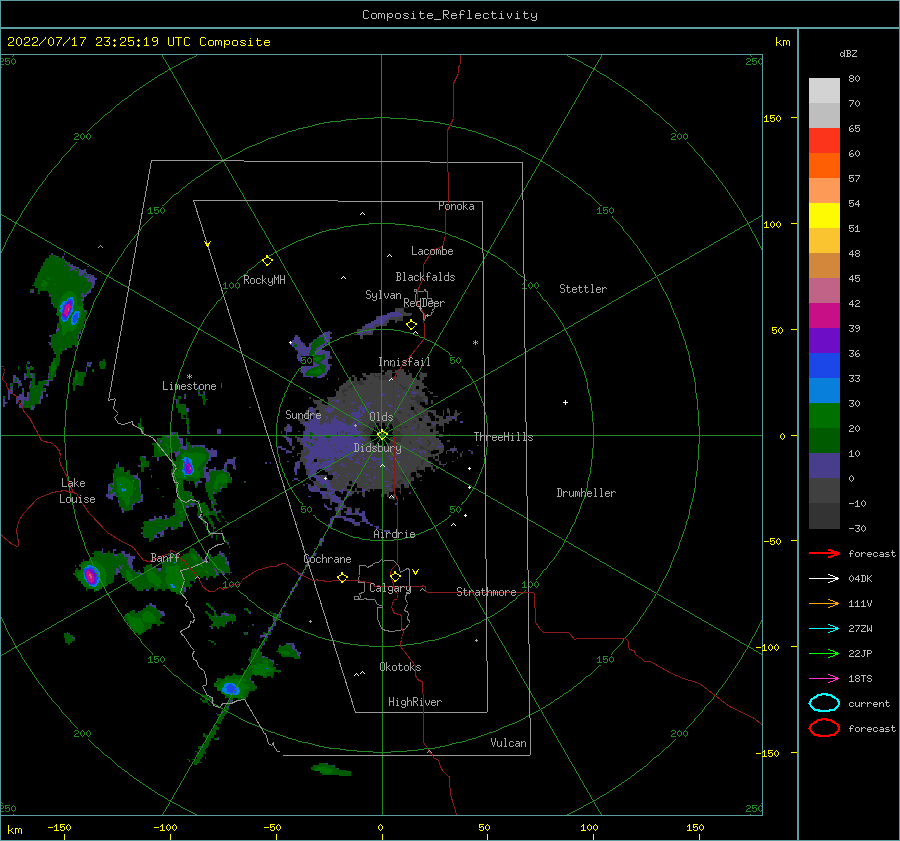
Task: Click the Blackfalds label
Action: click(425, 277)
